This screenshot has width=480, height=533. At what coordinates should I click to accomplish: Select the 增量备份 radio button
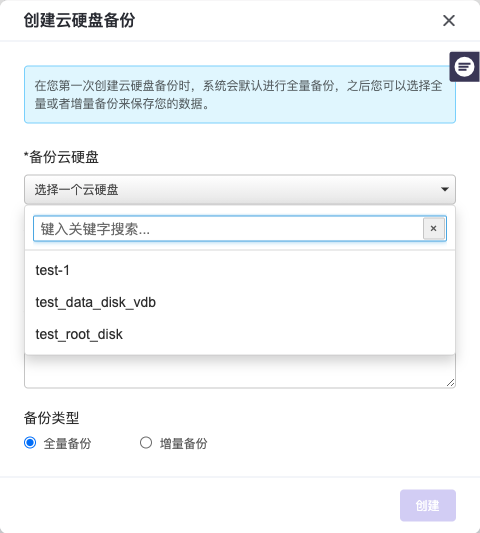[x=146, y=443]
